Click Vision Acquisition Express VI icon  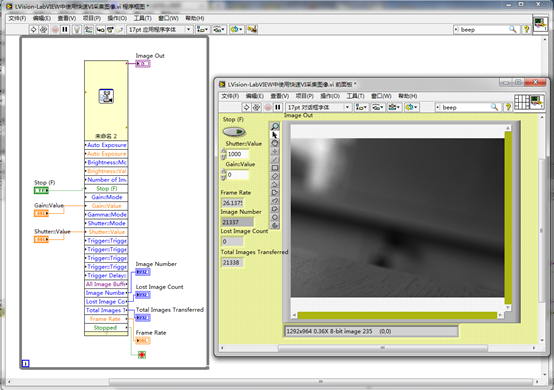pos(106,96)
